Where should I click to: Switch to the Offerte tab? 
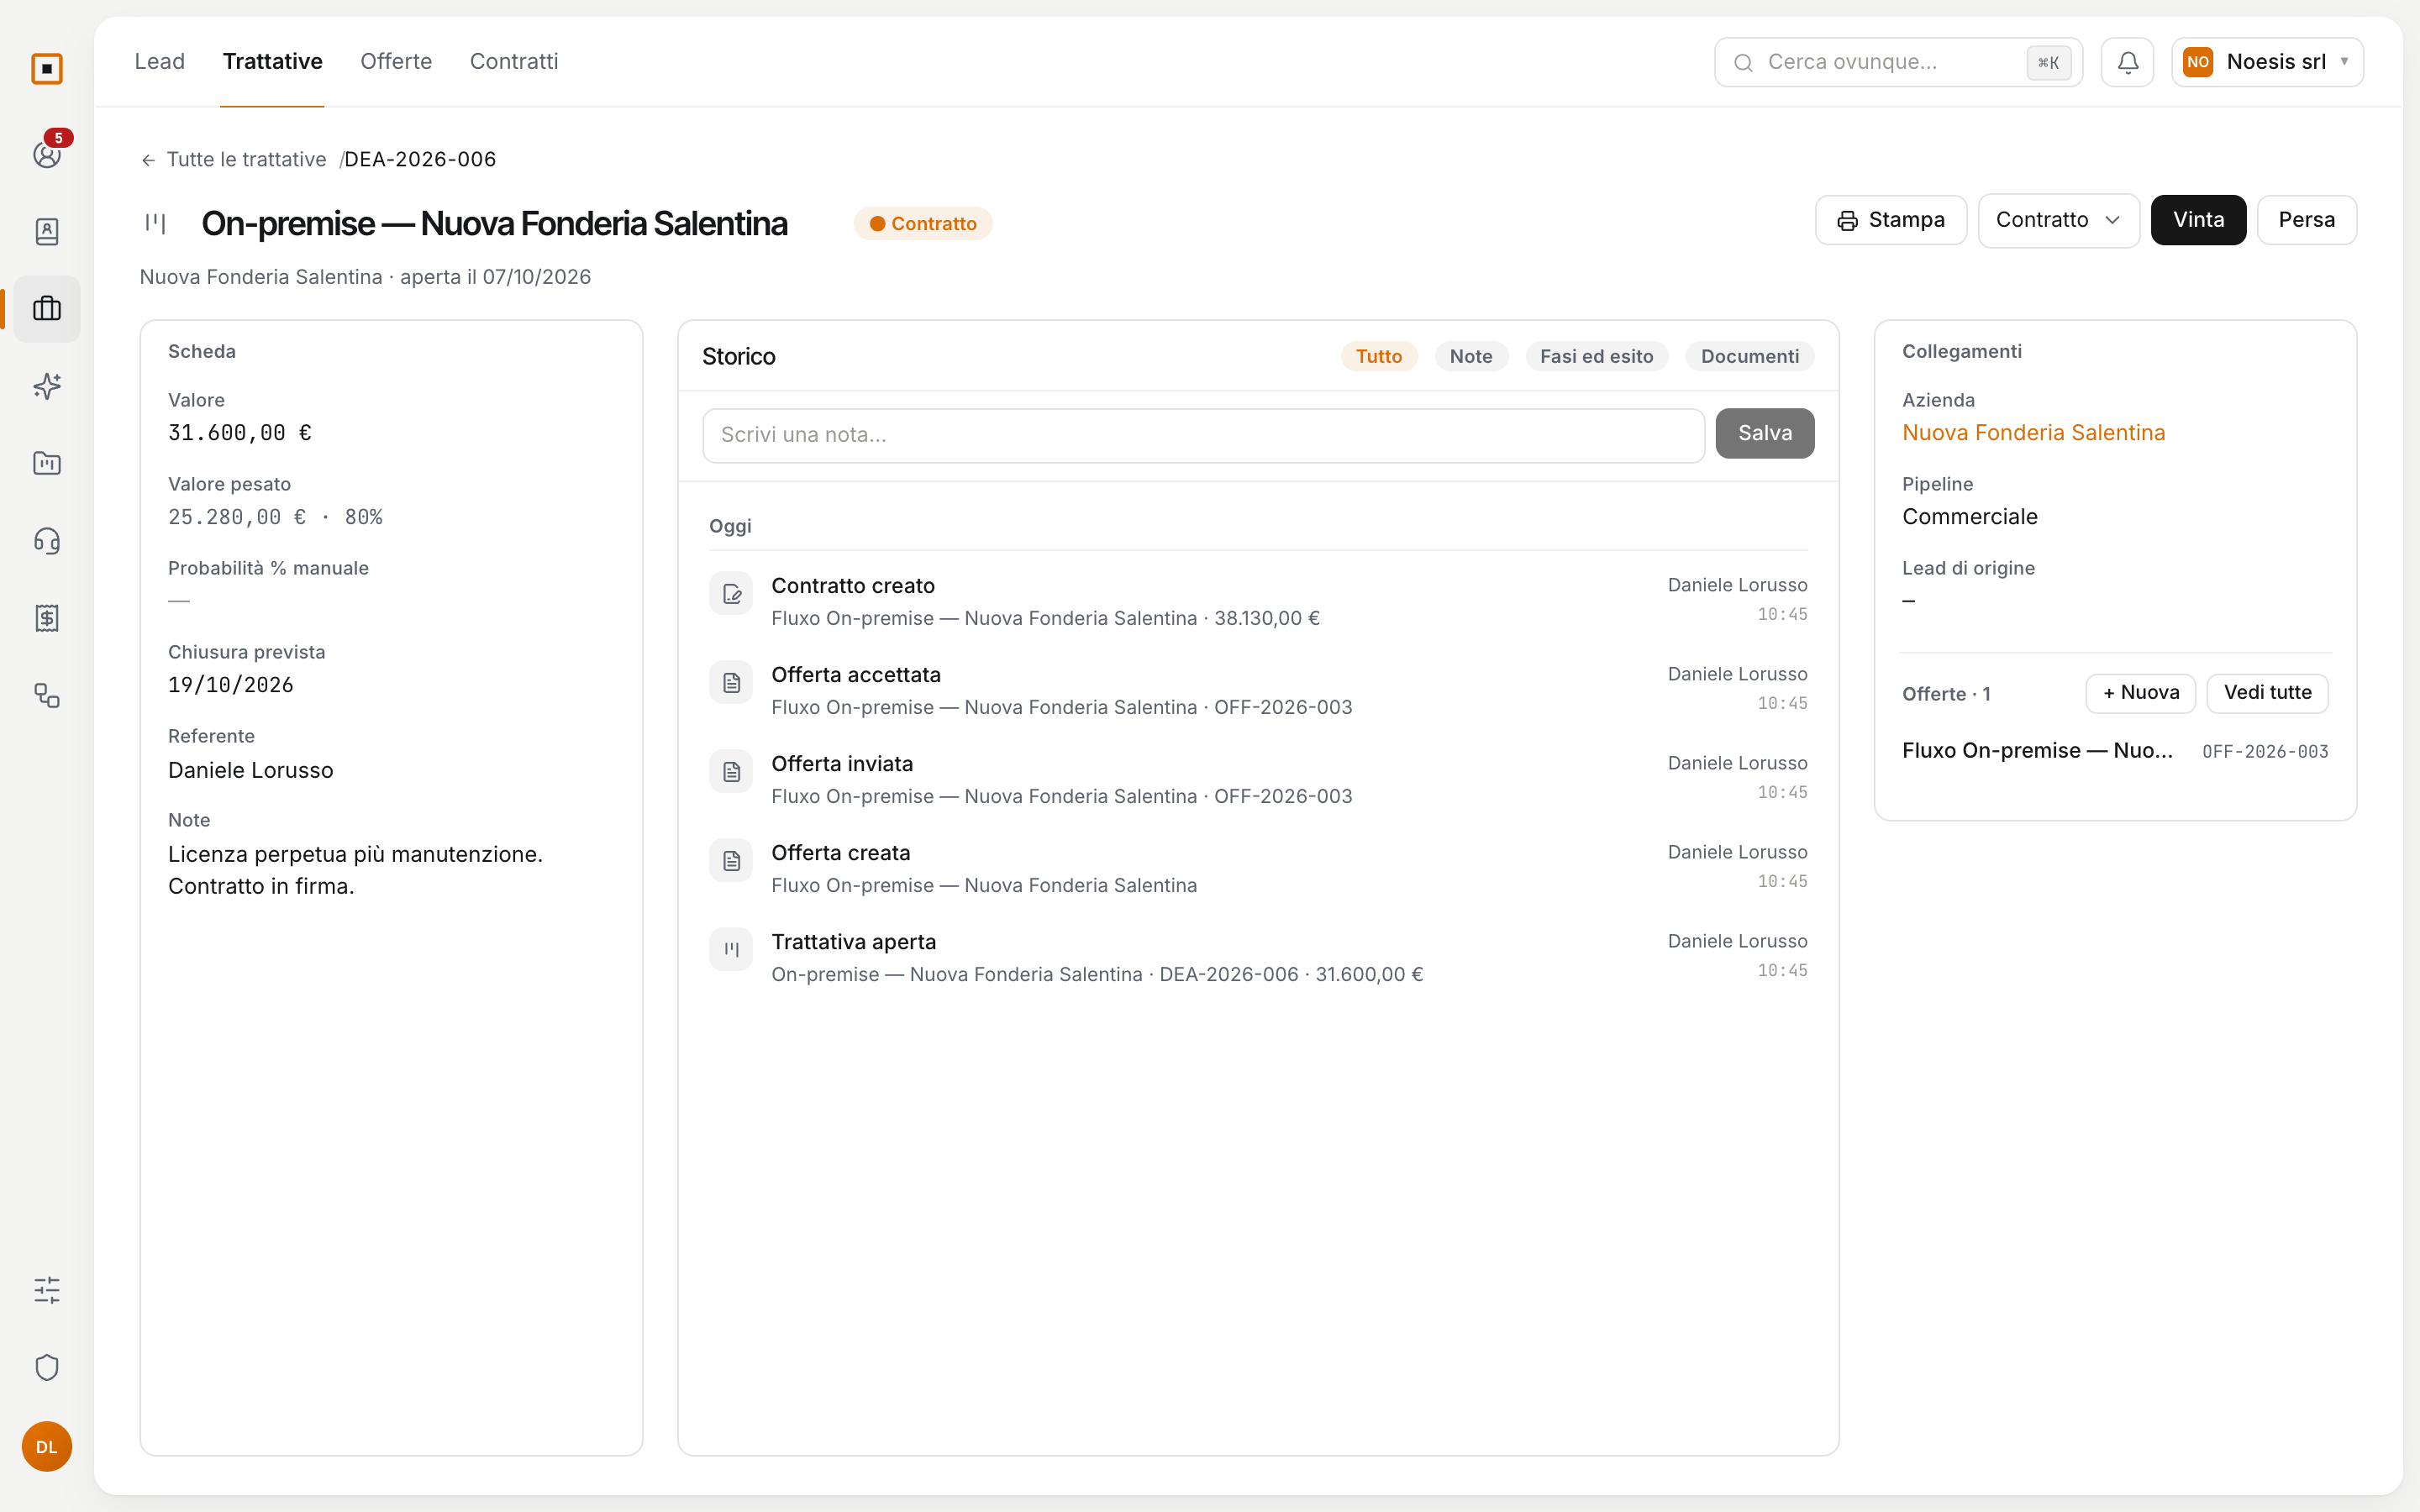396,61
